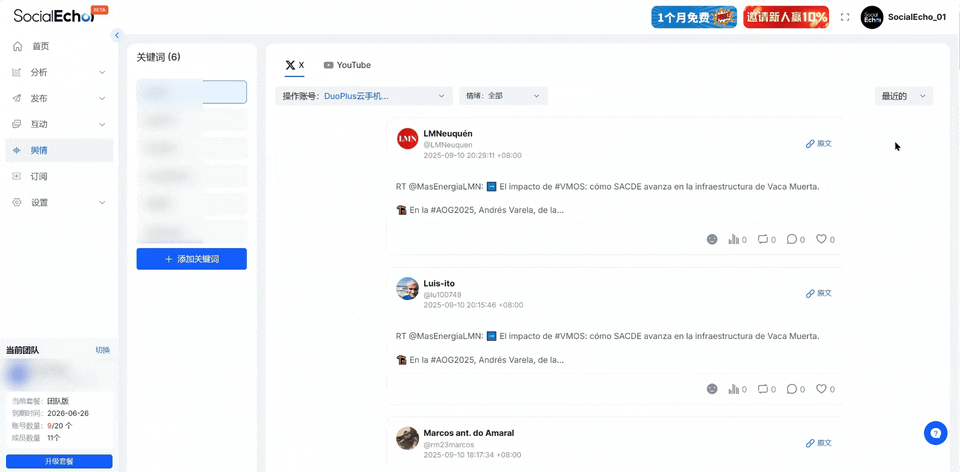Click the fullscreen icon in the header
The height and width of the screenshot is (472, 960).
(845, 17)
